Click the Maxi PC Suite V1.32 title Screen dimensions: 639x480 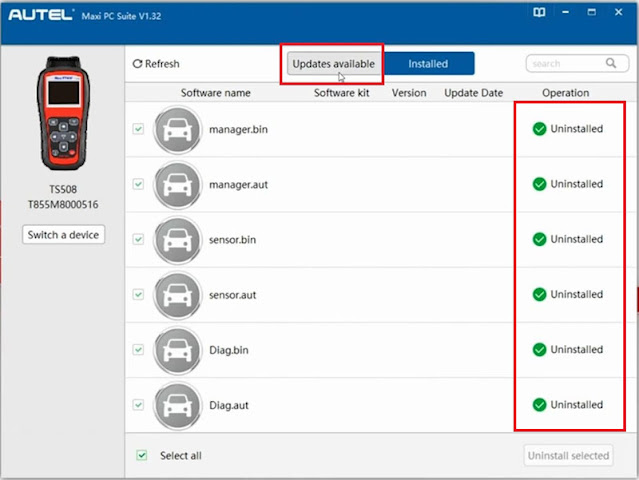[x=121, y=16]
